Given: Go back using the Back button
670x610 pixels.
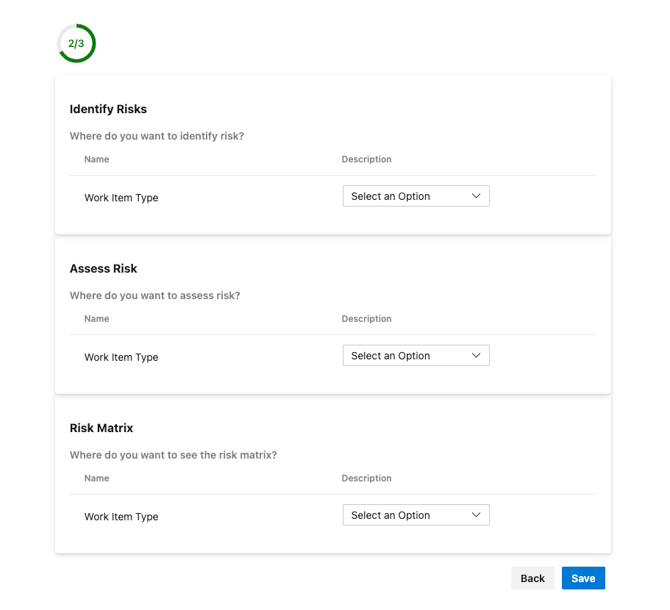Looking at the screenshot, I should 532,579.
